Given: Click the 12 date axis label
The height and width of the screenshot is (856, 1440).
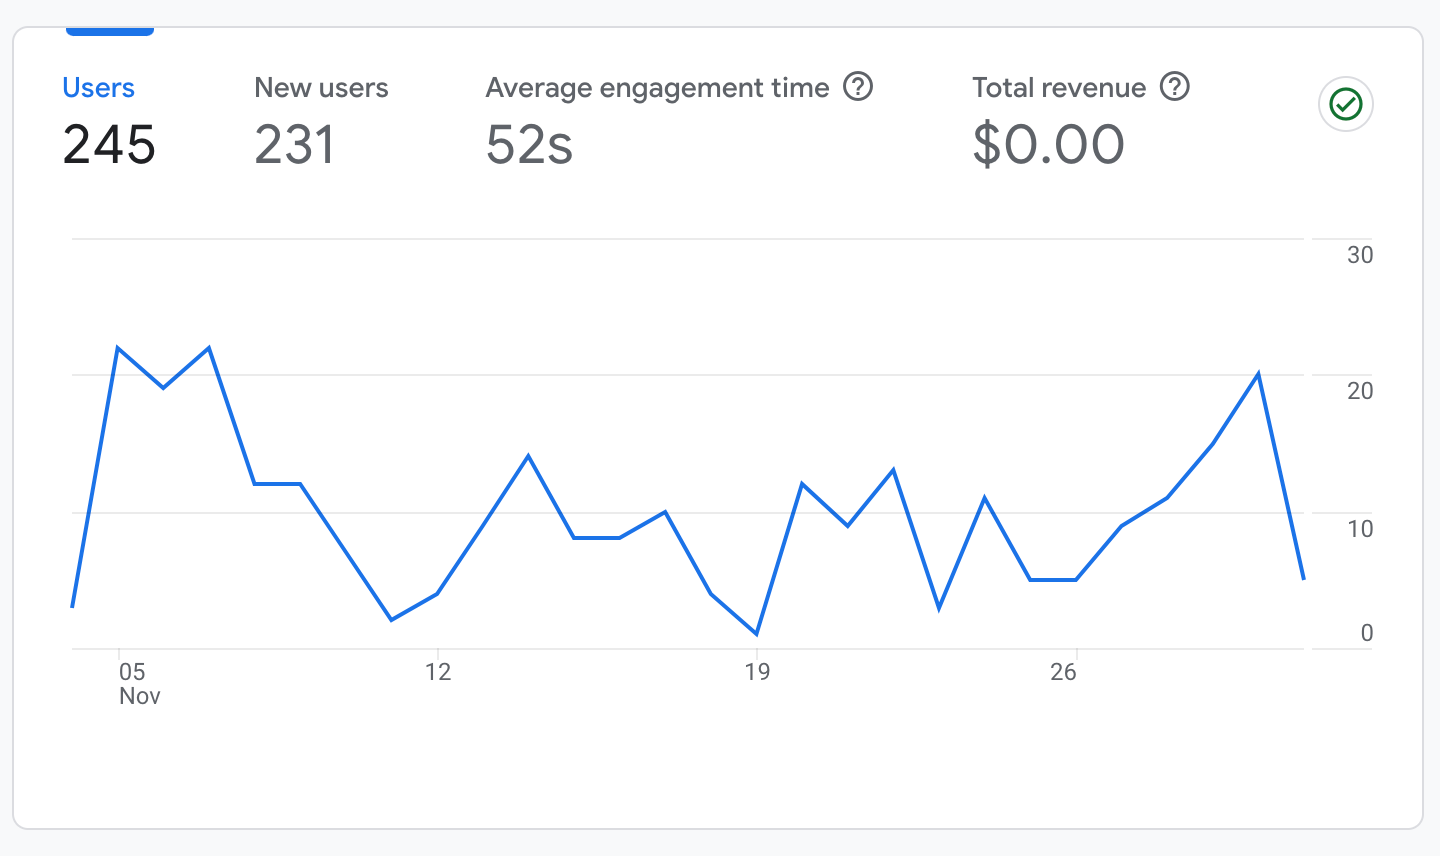Looking at the screenshot, I should [438, 672].
